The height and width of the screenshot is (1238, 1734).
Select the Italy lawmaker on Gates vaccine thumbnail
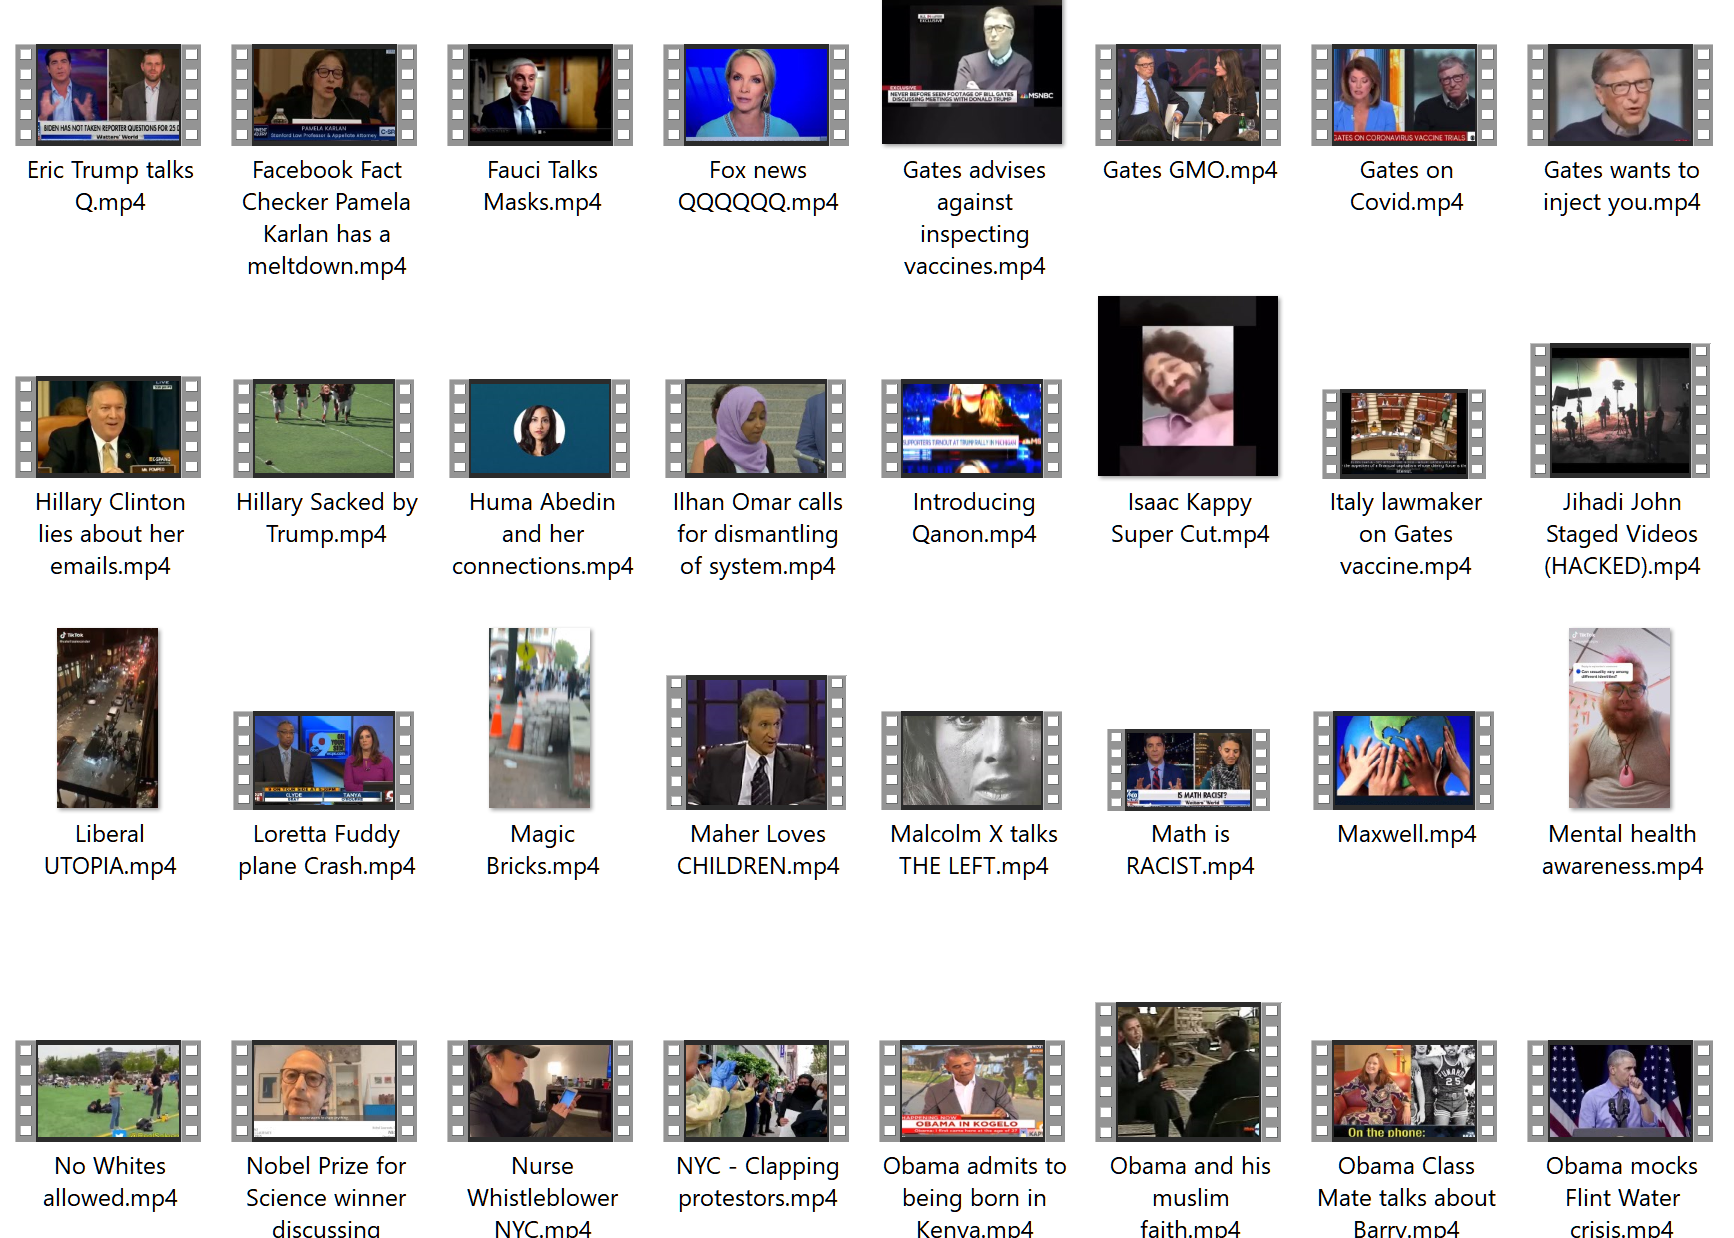click(x=1405, y=434)
